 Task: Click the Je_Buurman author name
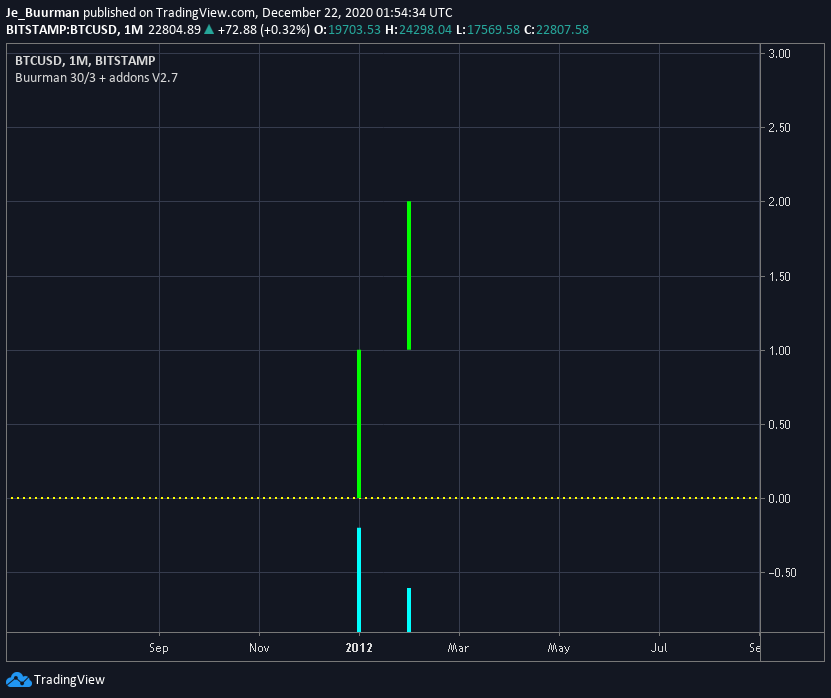(42, 13)
